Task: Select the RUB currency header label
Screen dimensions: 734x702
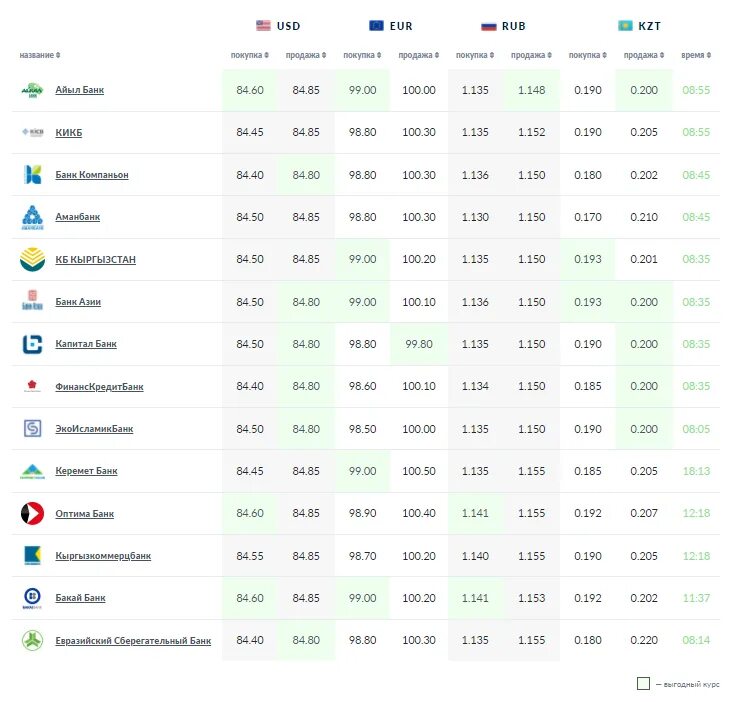Action: tap(514, 26)
